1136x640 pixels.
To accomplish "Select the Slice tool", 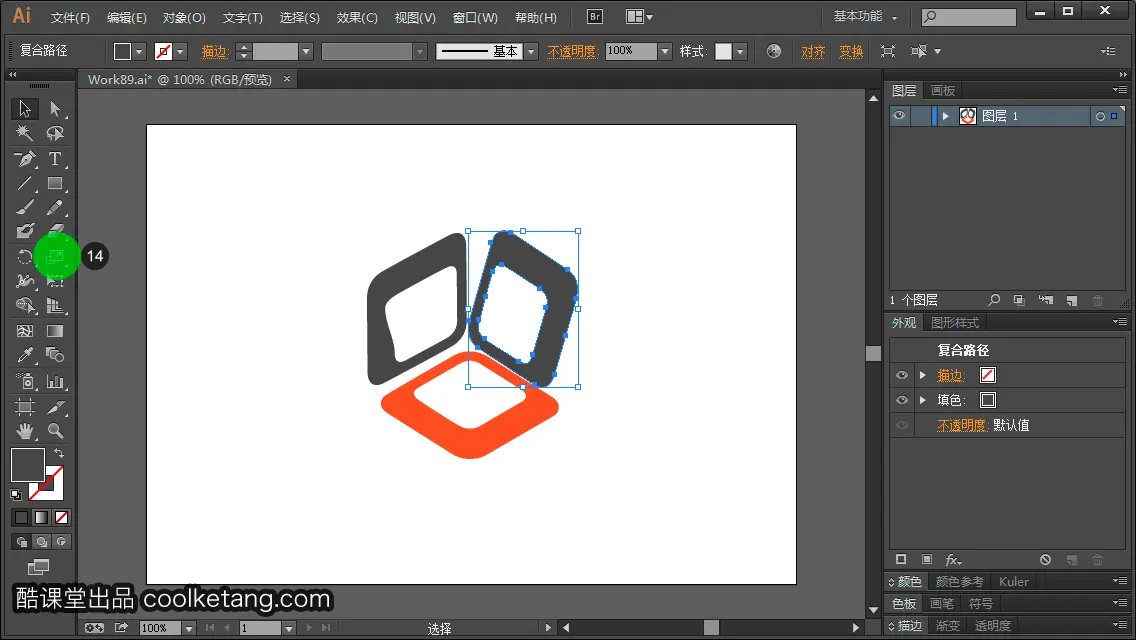I will click(x=55, y=407).
